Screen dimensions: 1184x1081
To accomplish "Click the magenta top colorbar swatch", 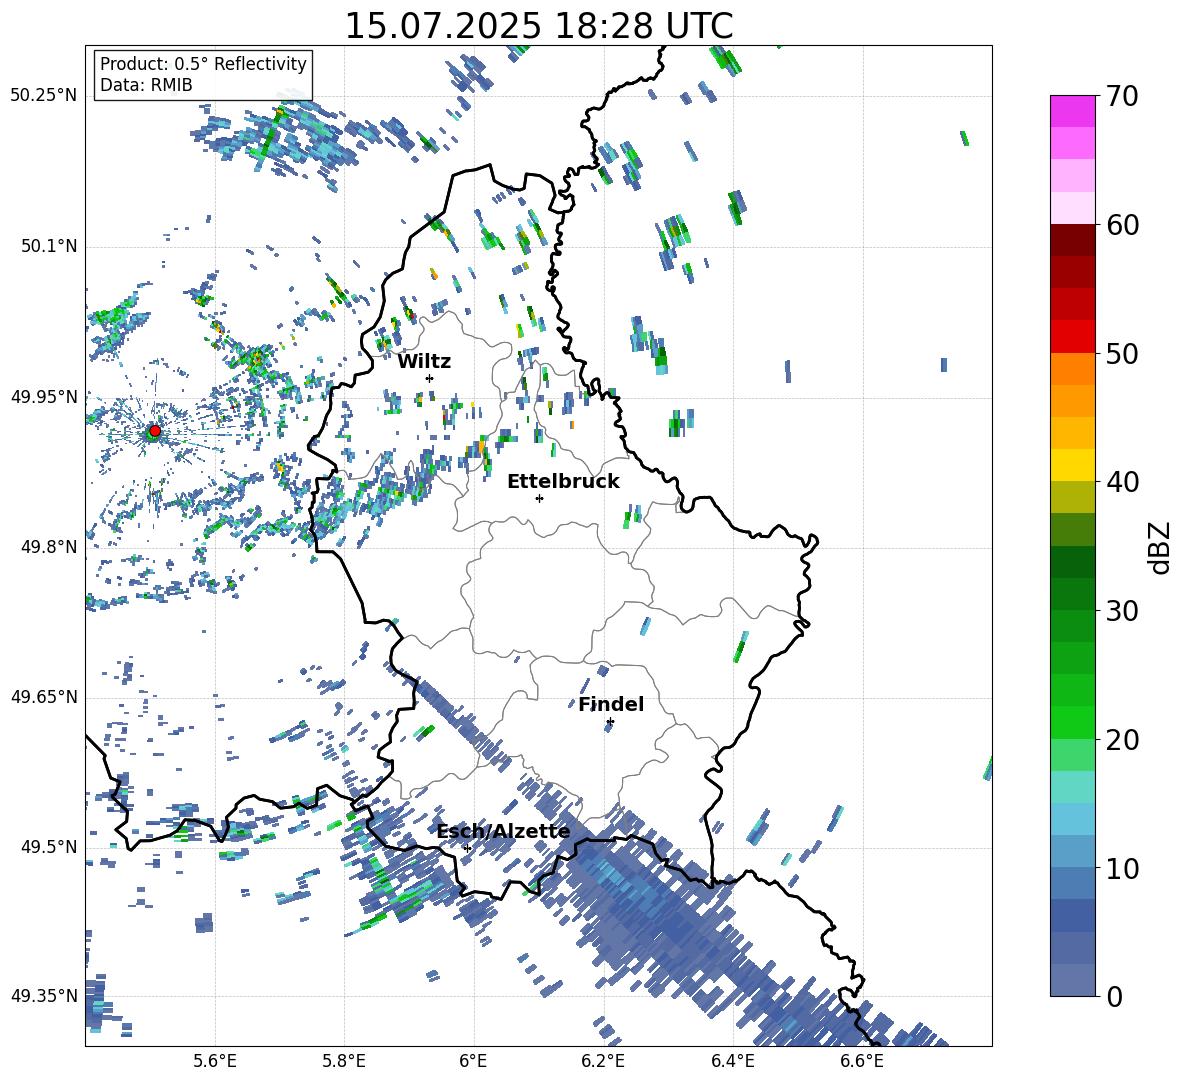I will pyautogui.click(x=1072, y=111).
